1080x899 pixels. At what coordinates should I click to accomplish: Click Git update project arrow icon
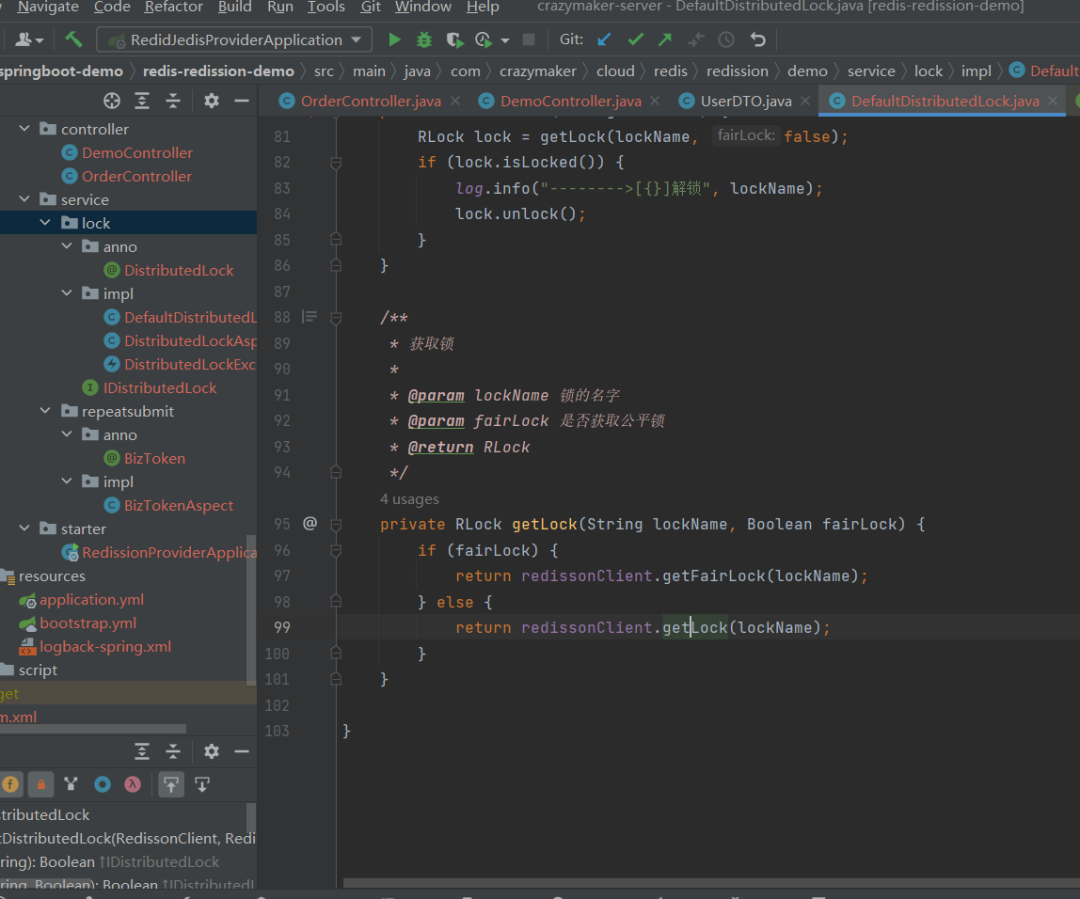point(604,40)
